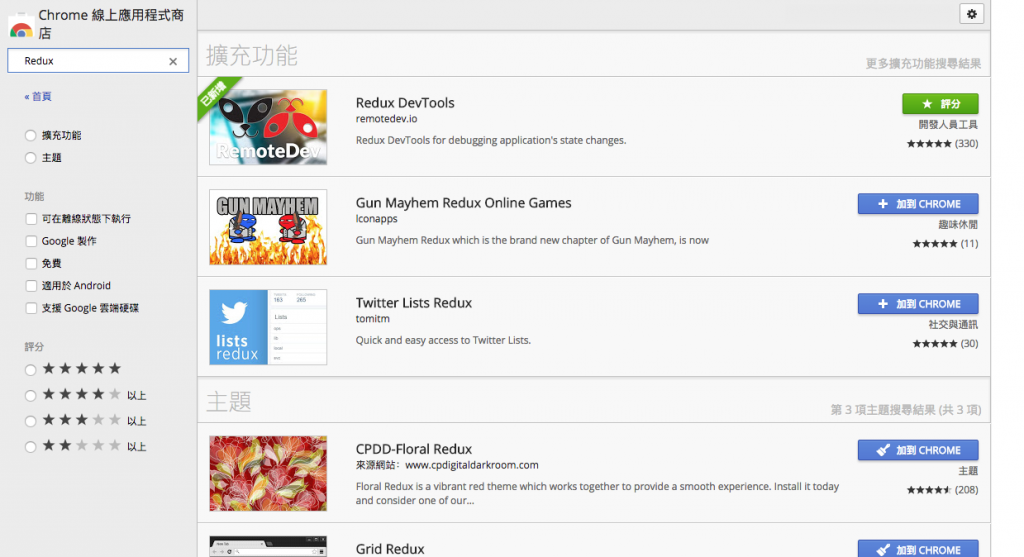This screenshot has width=1024, height=557.
Task: Go back via 首頁 link
Action: (38, 96)
